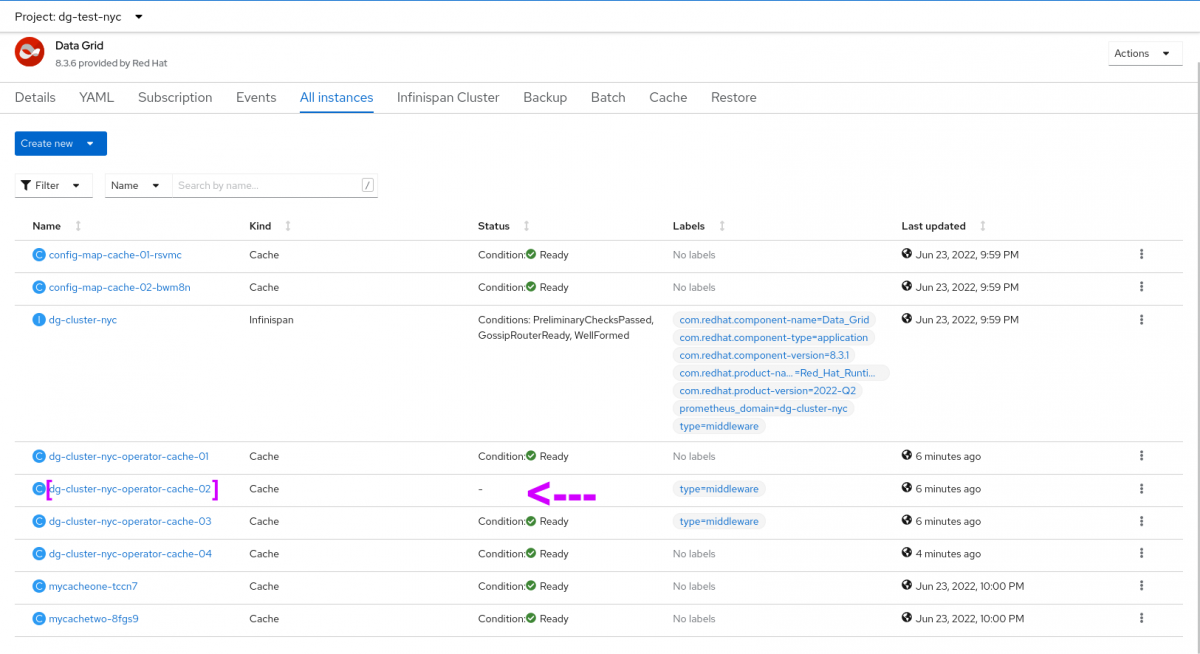Click the Data Grid operator logo
Image resolution: width=1200 pixels, height=654 pixels.
click(x=30, y=52)
